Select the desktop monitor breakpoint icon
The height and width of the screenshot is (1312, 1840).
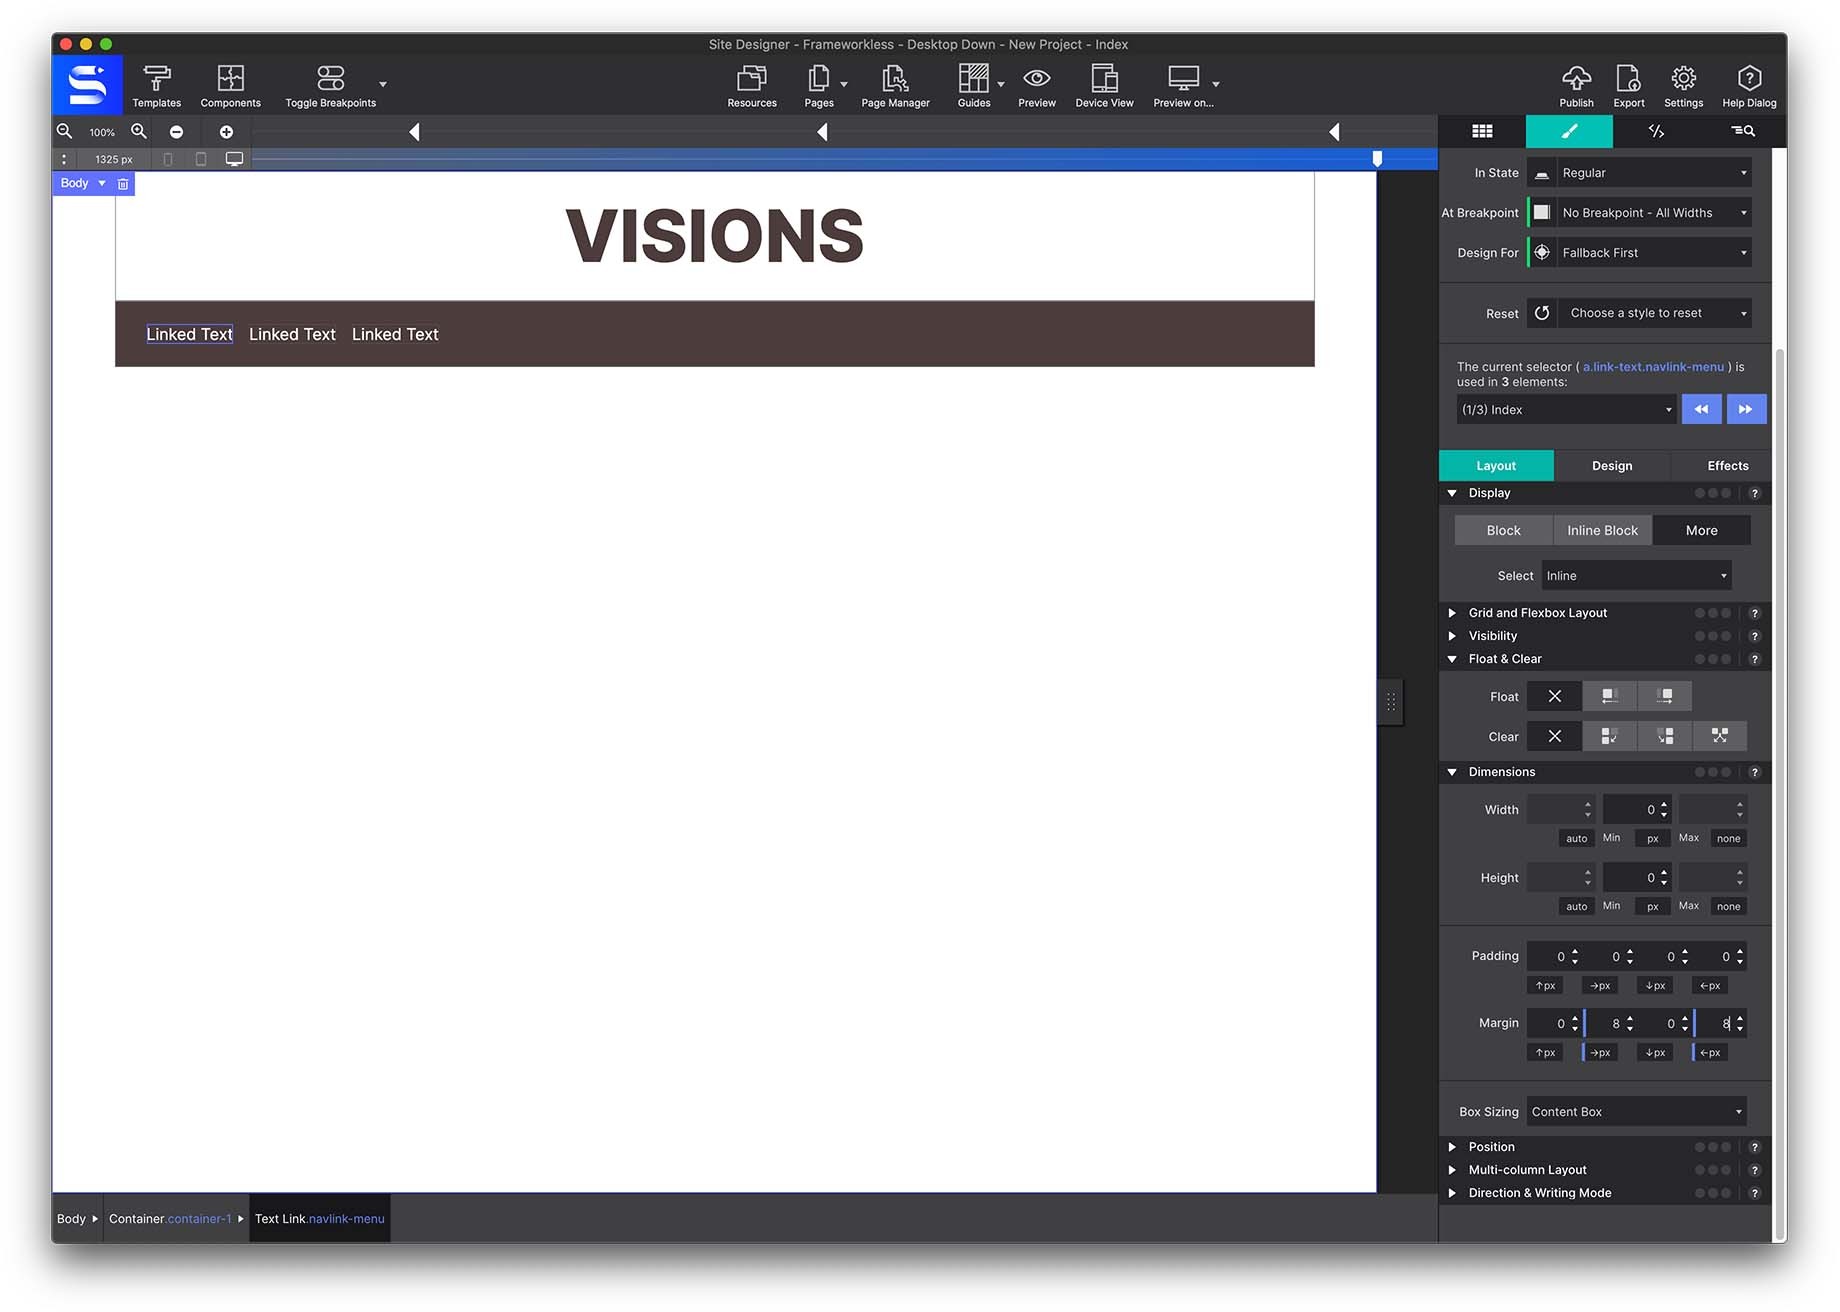click(234, 159)
